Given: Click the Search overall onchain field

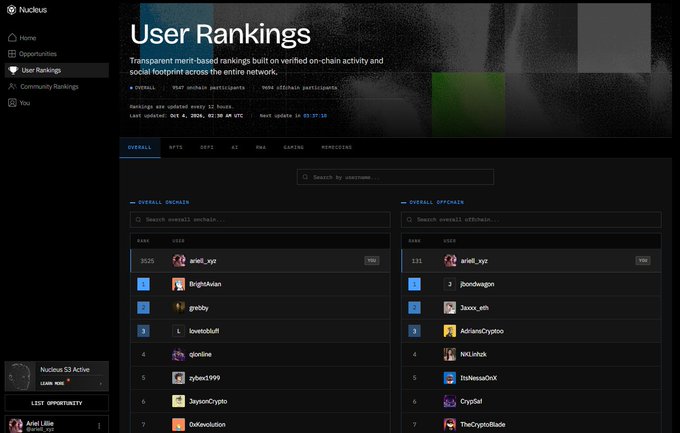Looking at the screenshot, I should coord(260,220).
